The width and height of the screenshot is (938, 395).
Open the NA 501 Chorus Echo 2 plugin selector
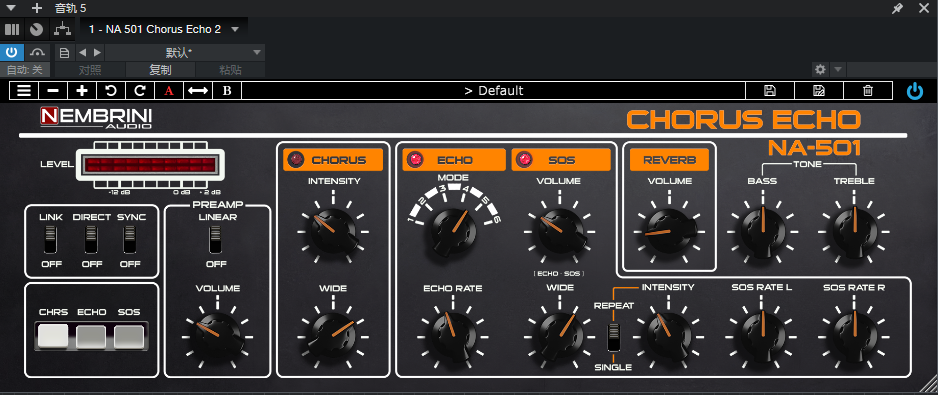tap(164, 29)
